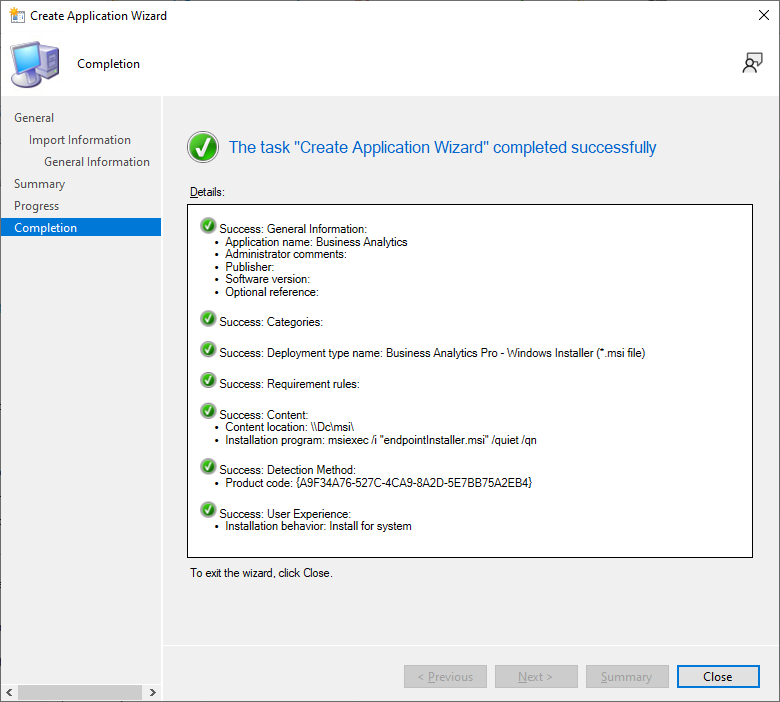Click the 'Administrator comments:' line

click(x=286, y=254)
